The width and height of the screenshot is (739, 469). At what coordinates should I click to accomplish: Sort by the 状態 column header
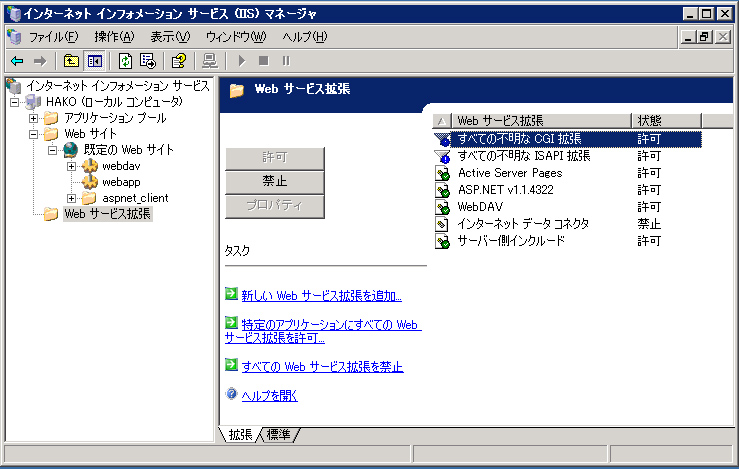[x=666, y=121]
